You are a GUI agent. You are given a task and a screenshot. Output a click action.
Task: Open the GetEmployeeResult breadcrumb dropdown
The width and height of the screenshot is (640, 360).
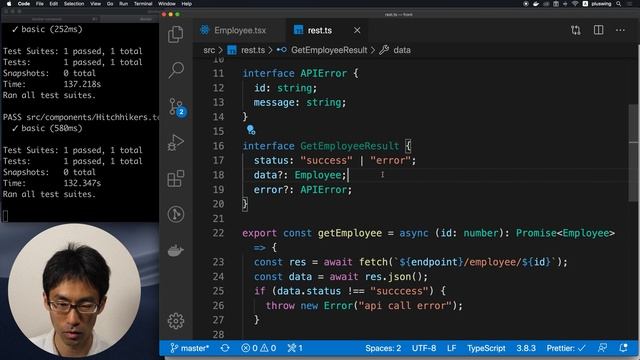(x=329, y=50)
